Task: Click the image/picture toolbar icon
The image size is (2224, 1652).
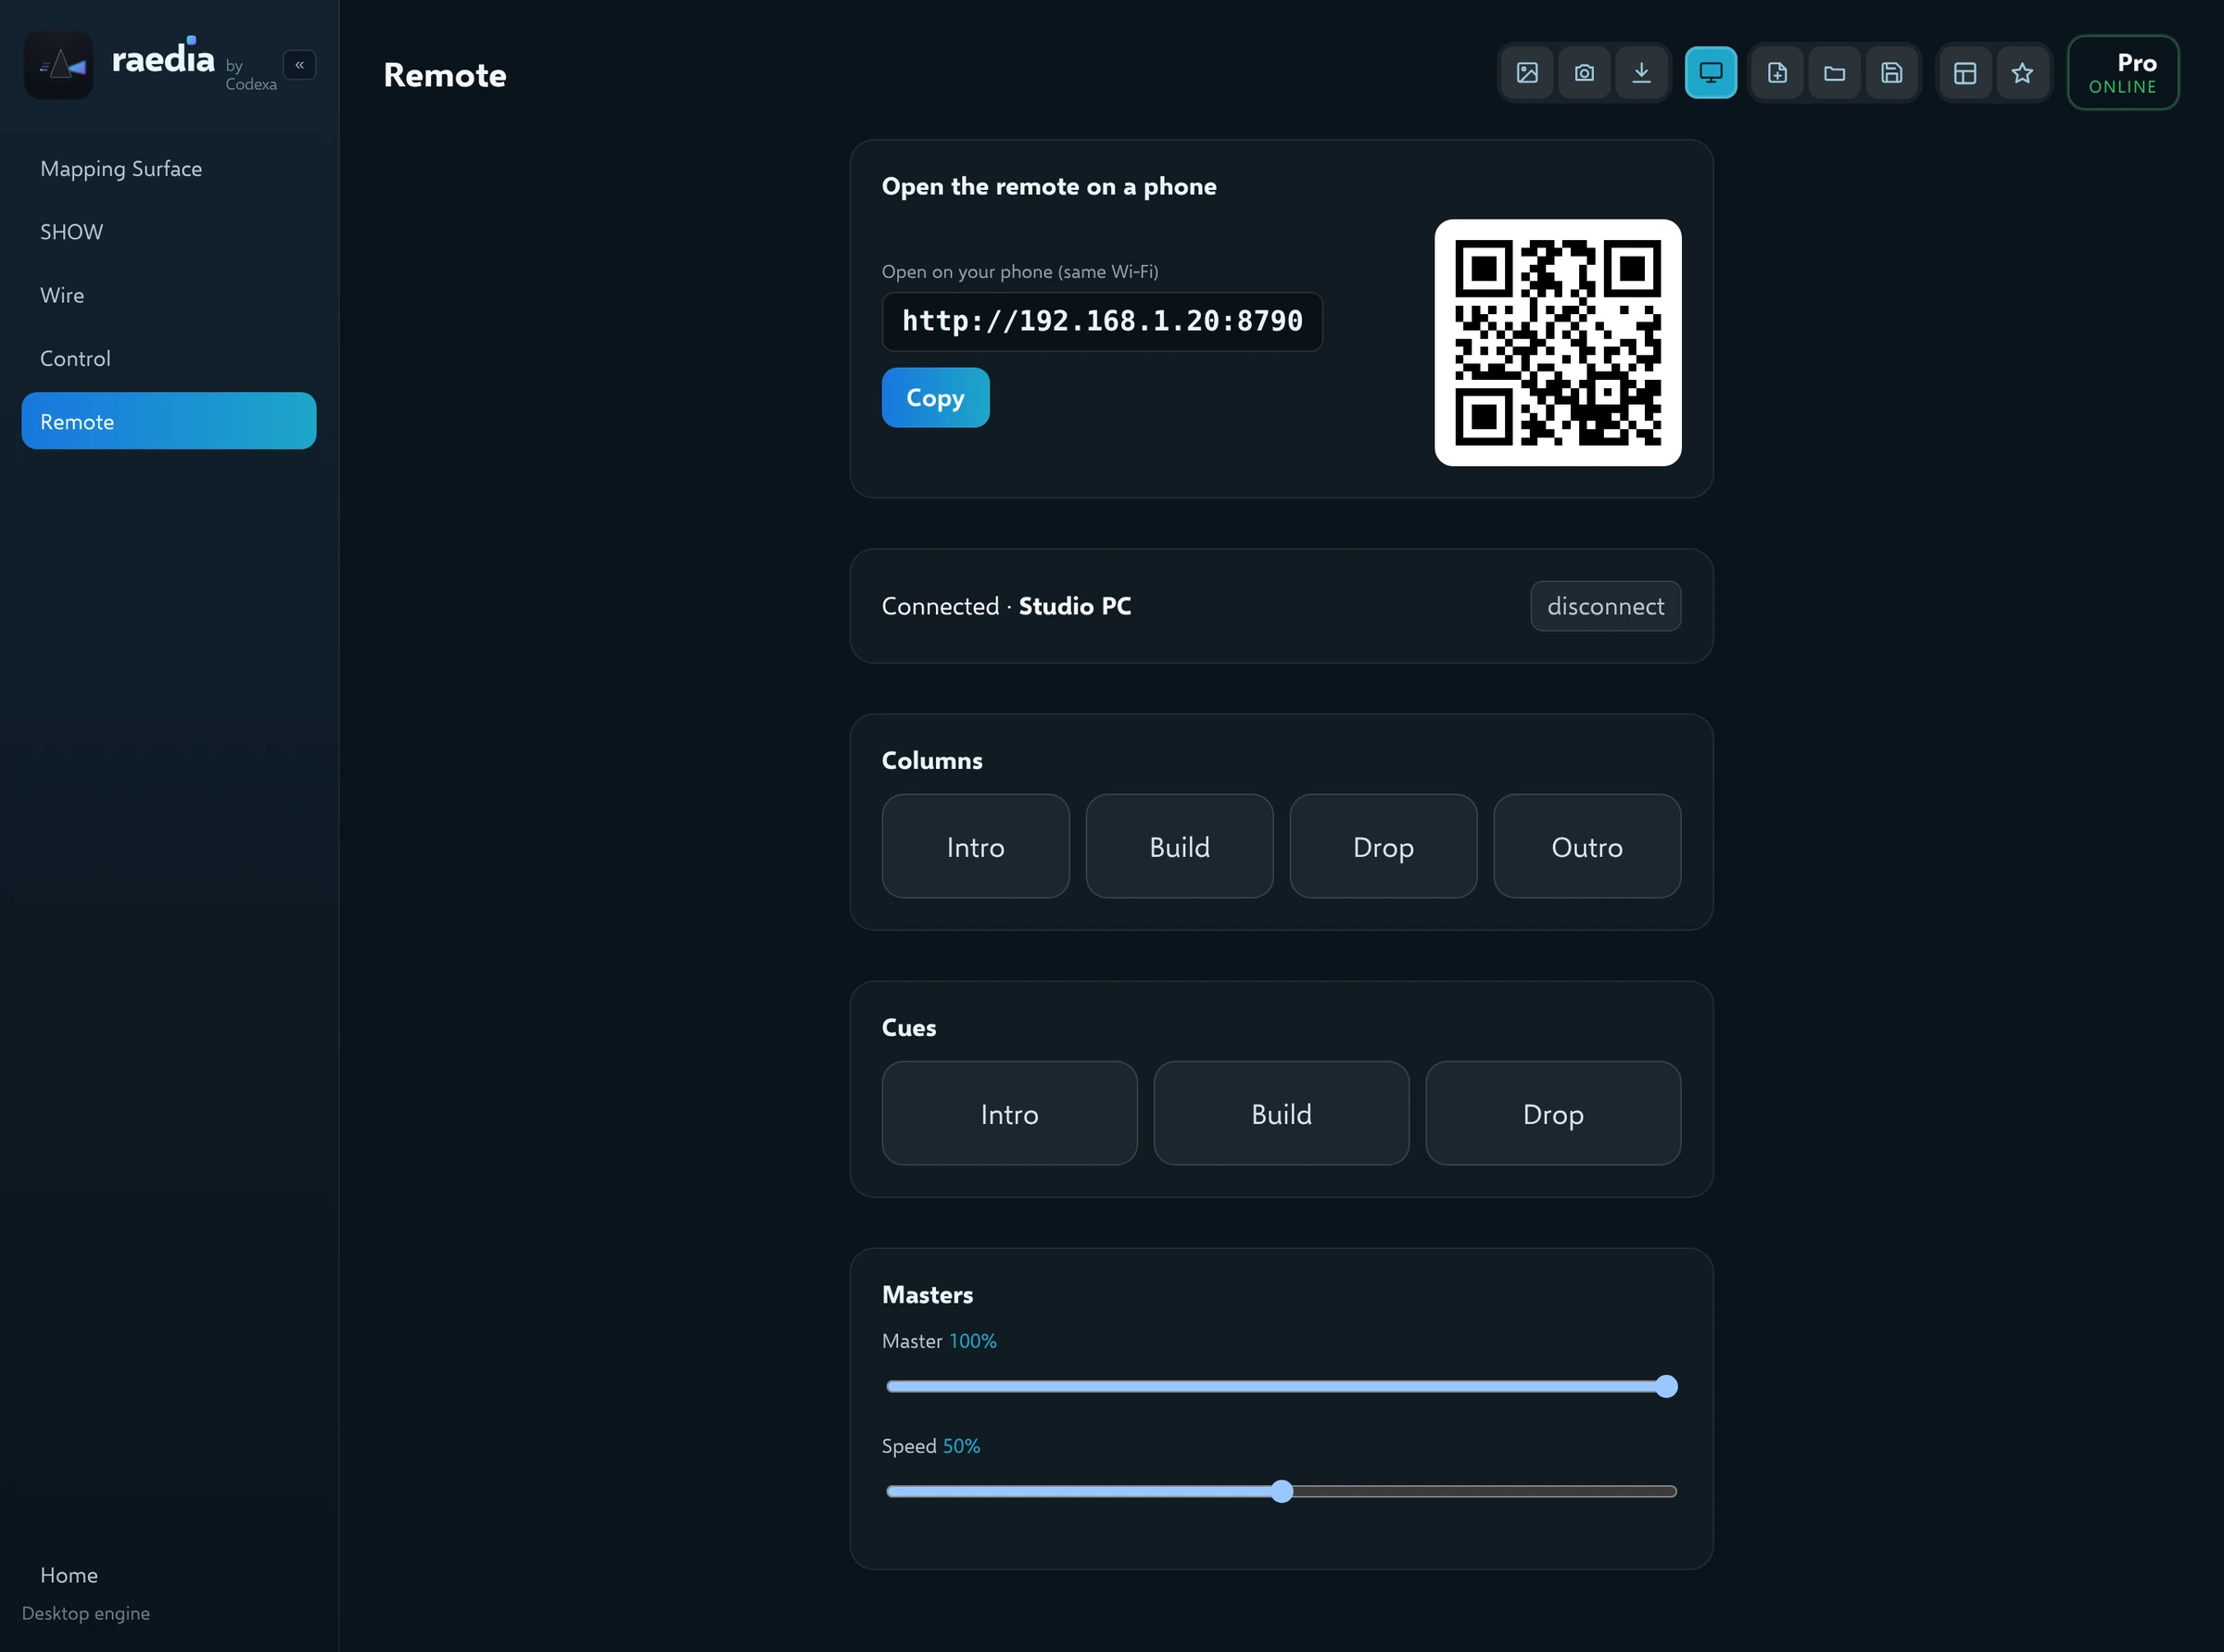Action: coord(1527,72)
